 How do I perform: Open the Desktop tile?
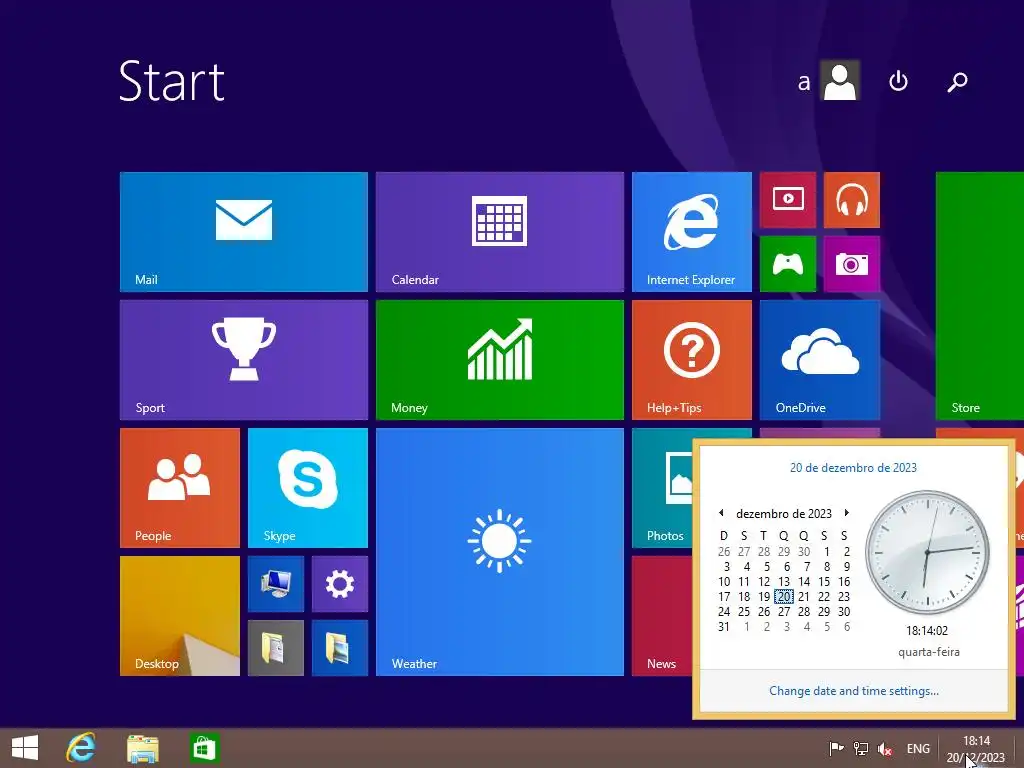tap(180, 616)
